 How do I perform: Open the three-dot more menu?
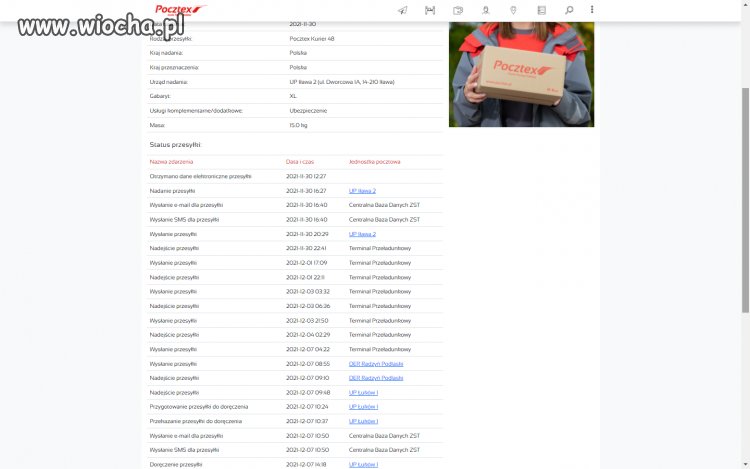pyautogui.click(x=592, y=10)
